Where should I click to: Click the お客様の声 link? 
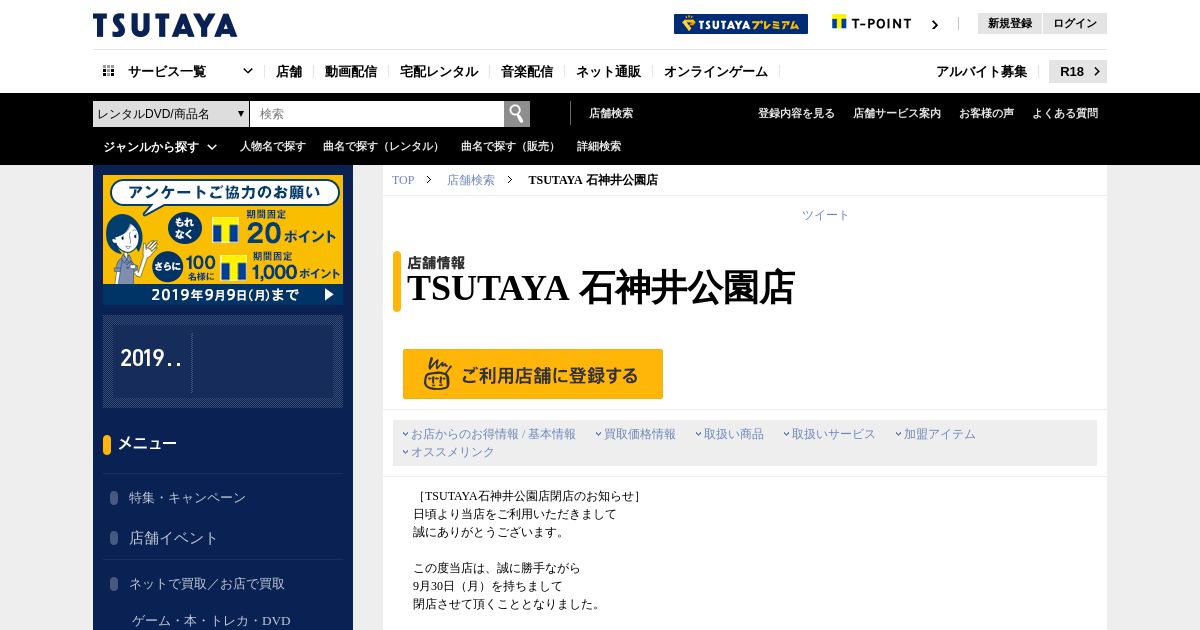tap(986, 113)
